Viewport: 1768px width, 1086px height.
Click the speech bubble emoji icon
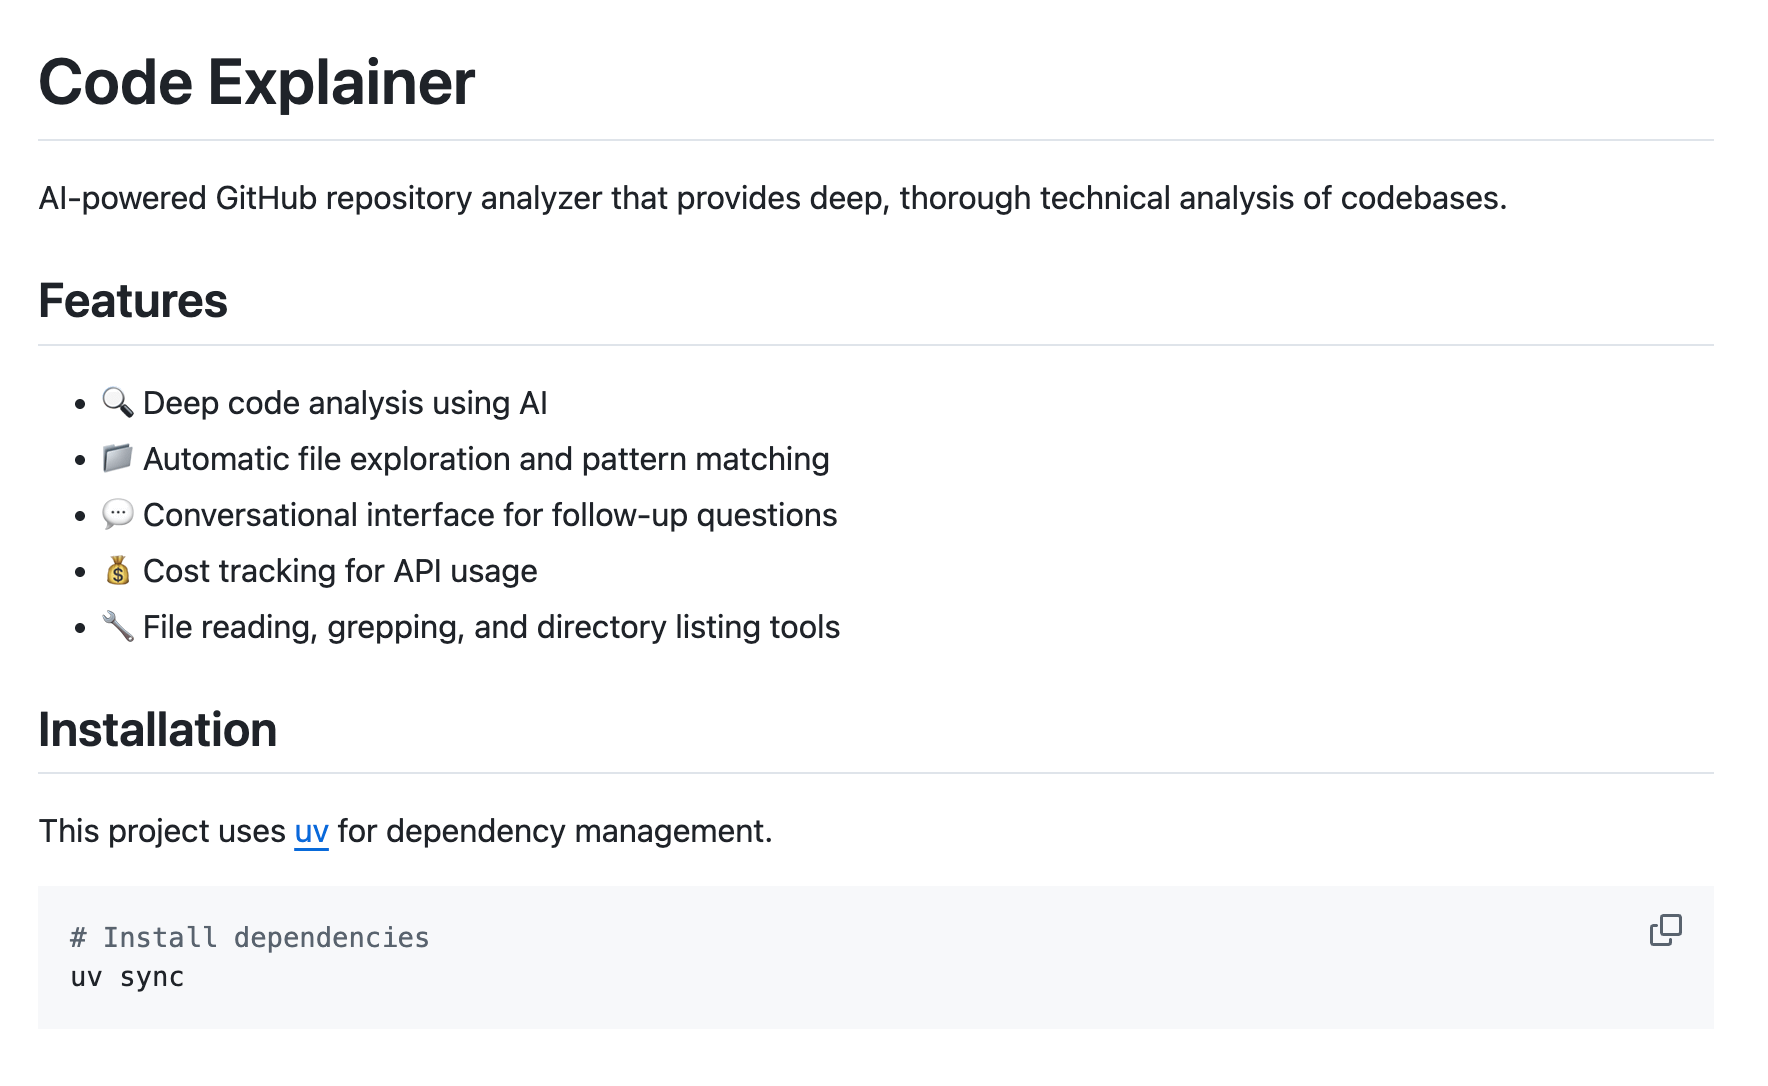coord(118,514)
